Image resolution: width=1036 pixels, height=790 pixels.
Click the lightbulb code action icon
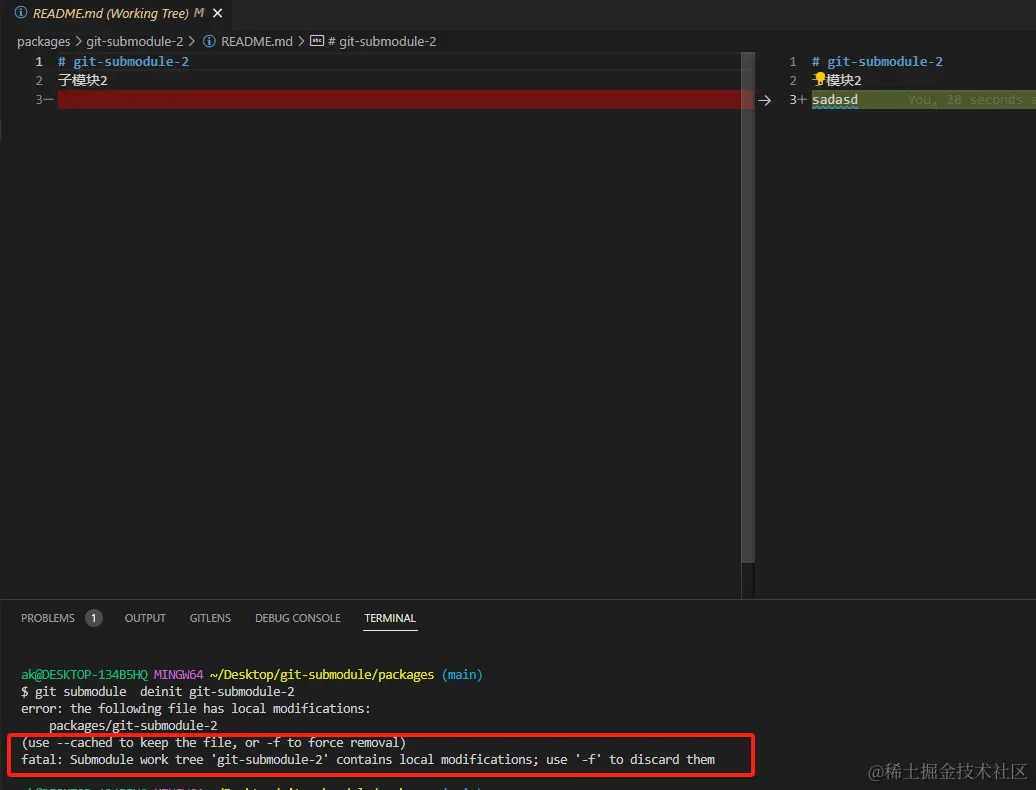click(x=820, y=79)
